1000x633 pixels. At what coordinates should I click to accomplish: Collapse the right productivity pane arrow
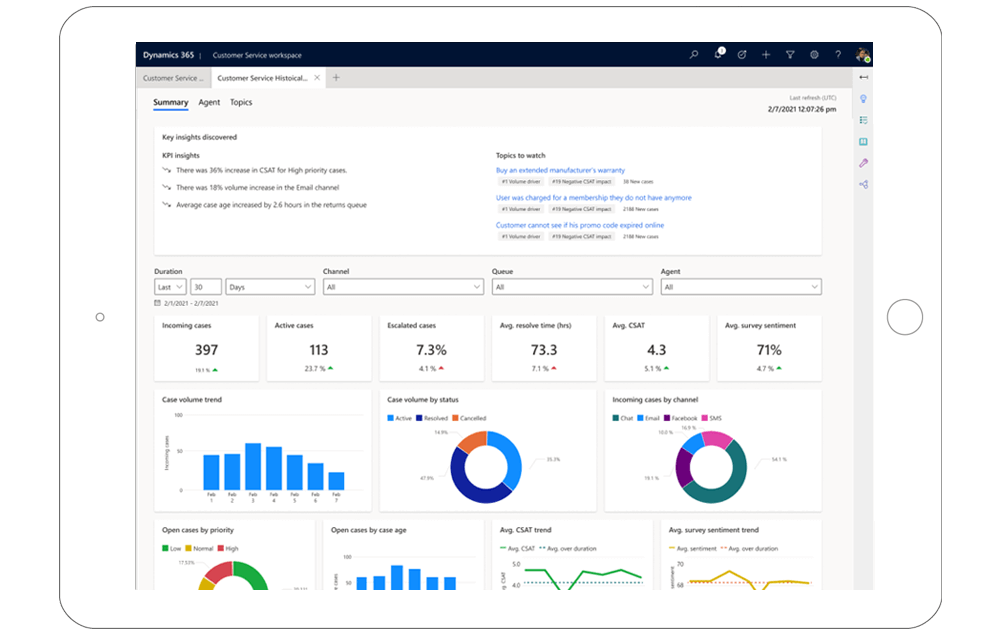(x=864, y=77)
